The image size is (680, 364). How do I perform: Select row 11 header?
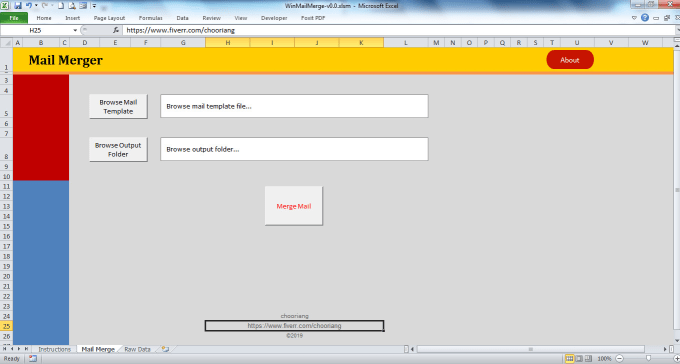[7, 187]
